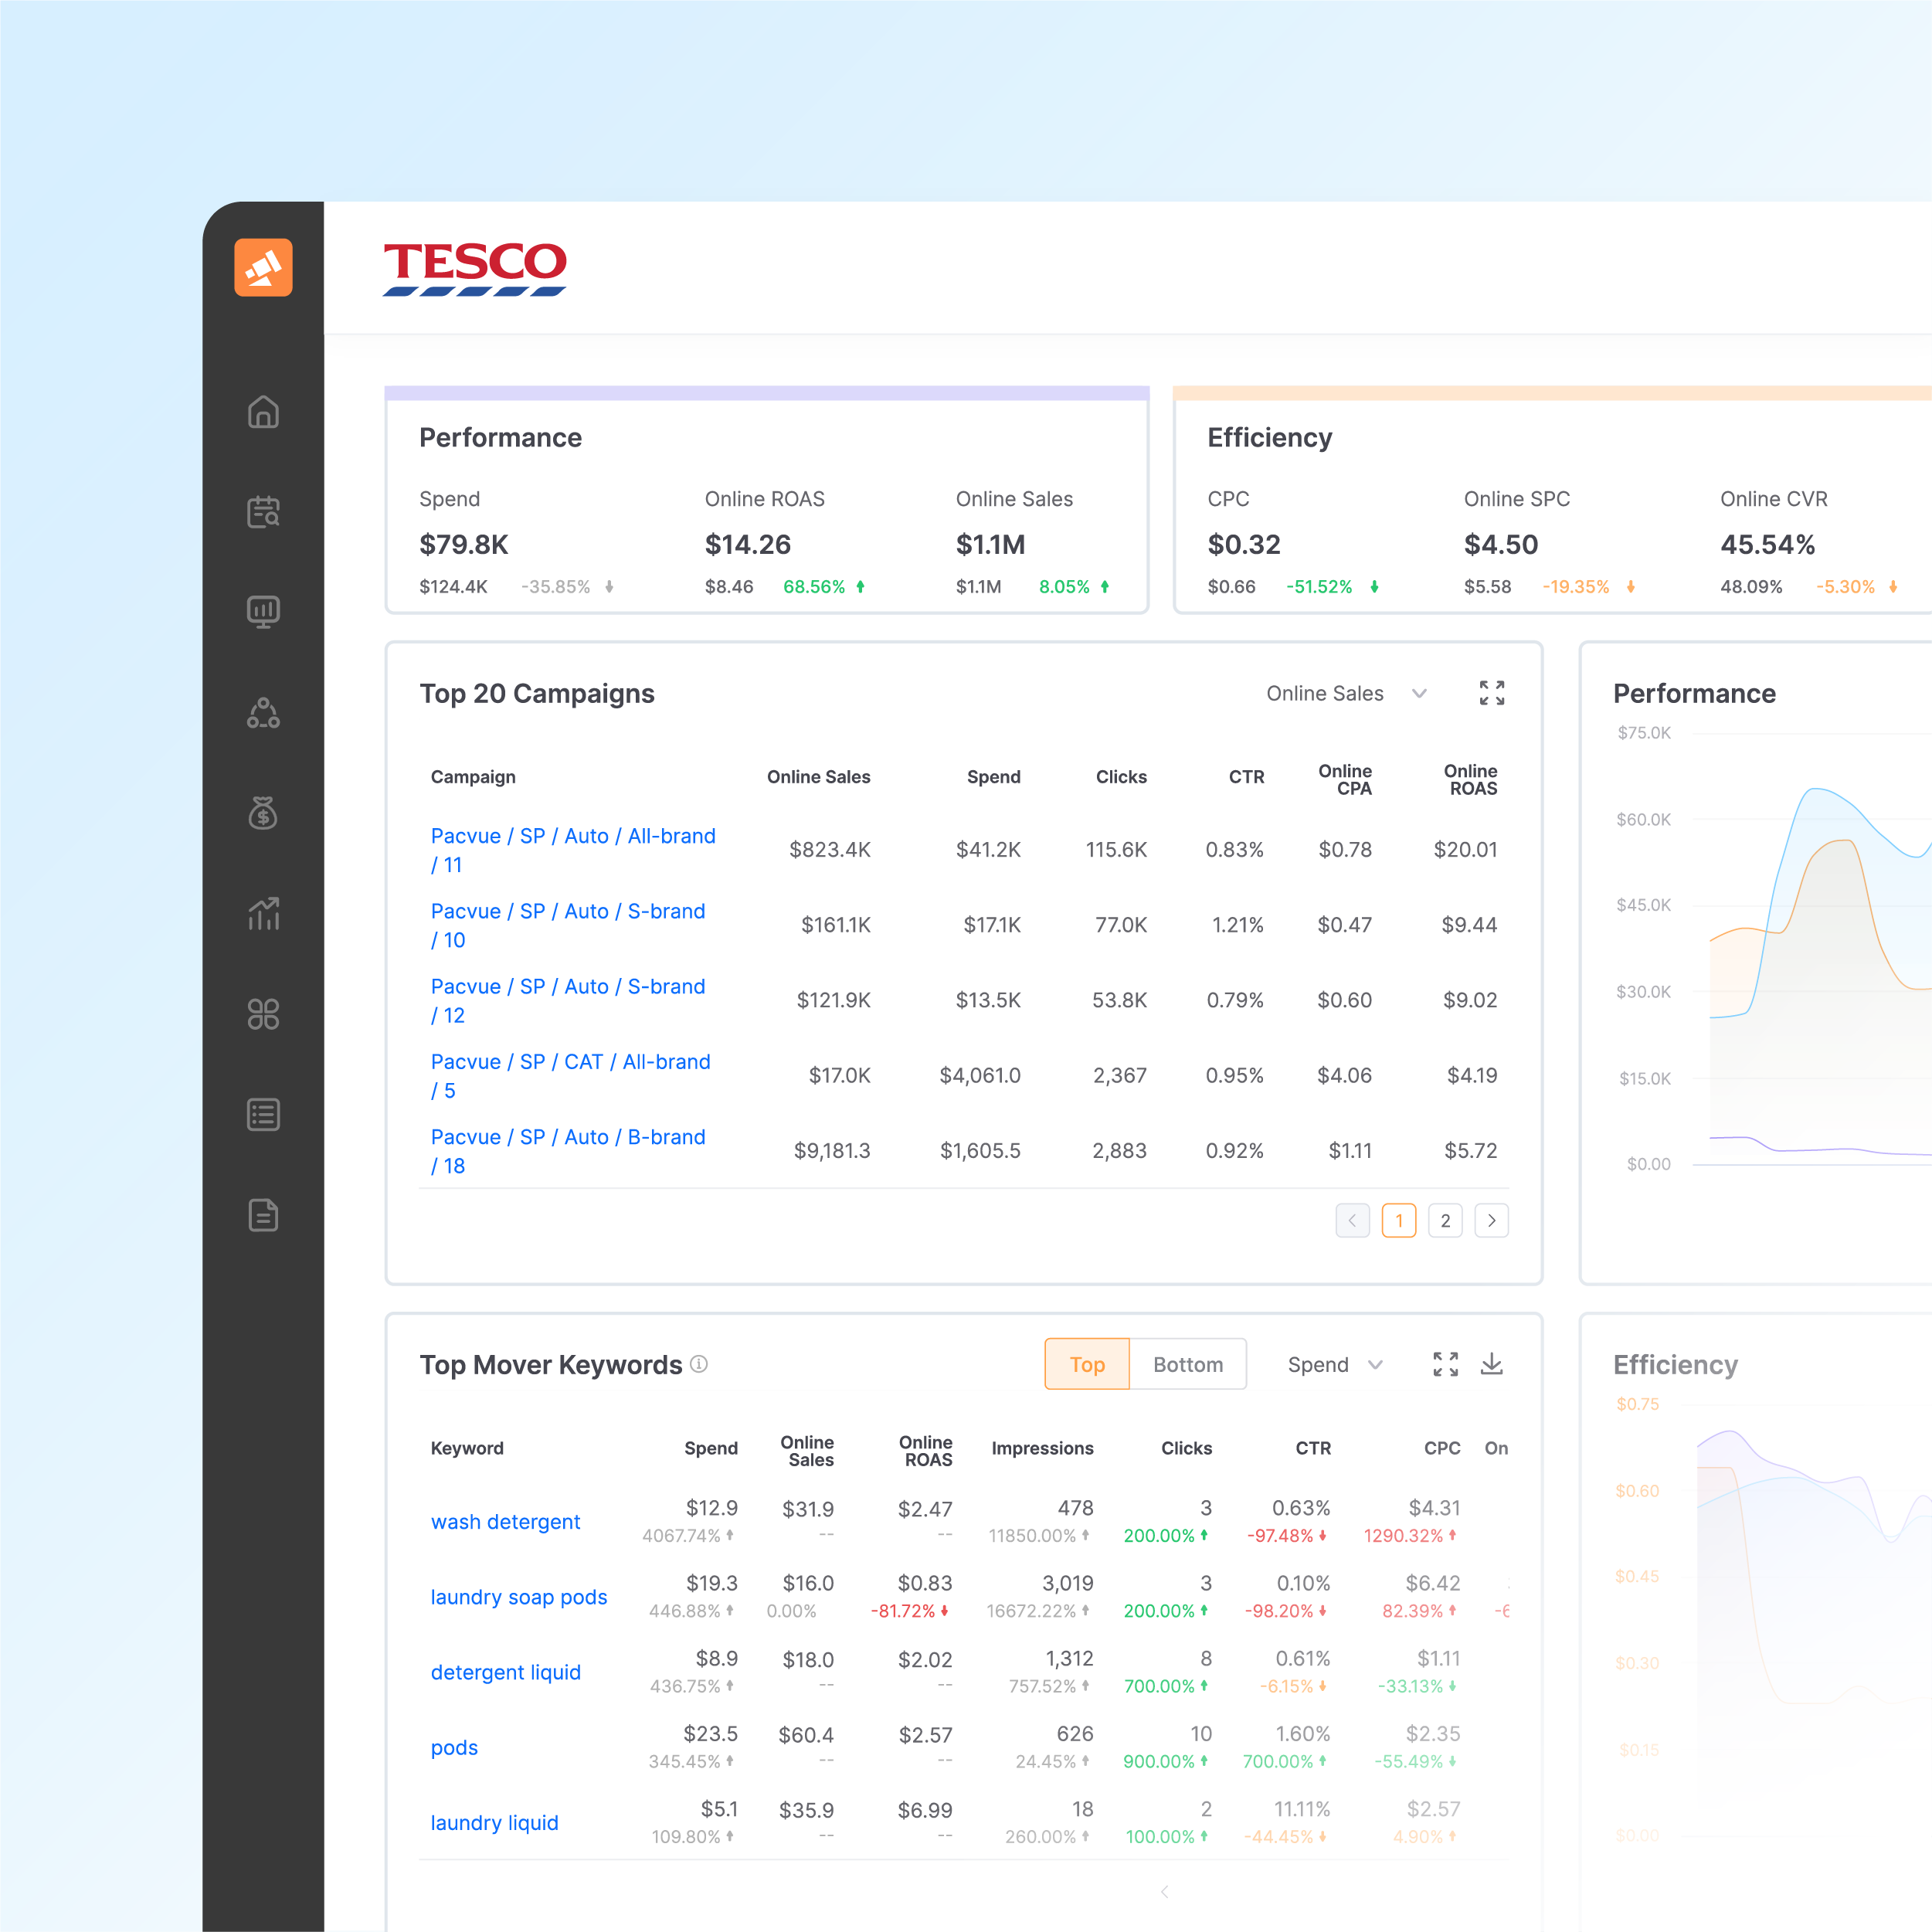
Task: Click the home icon in sidebar
Action: (x=263, y=412)
